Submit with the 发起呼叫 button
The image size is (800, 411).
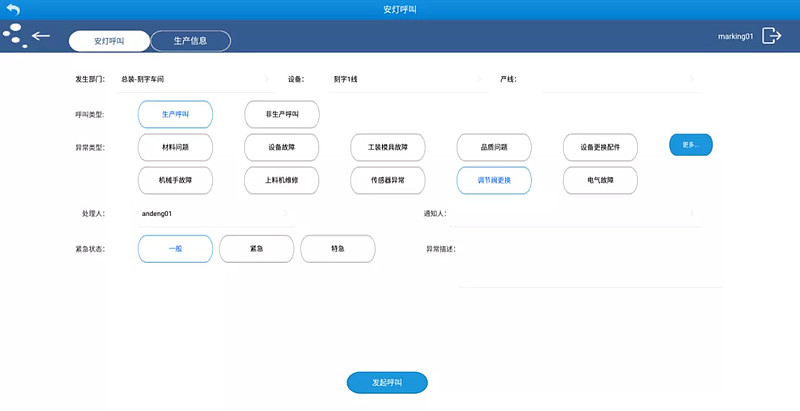[387, 382]
